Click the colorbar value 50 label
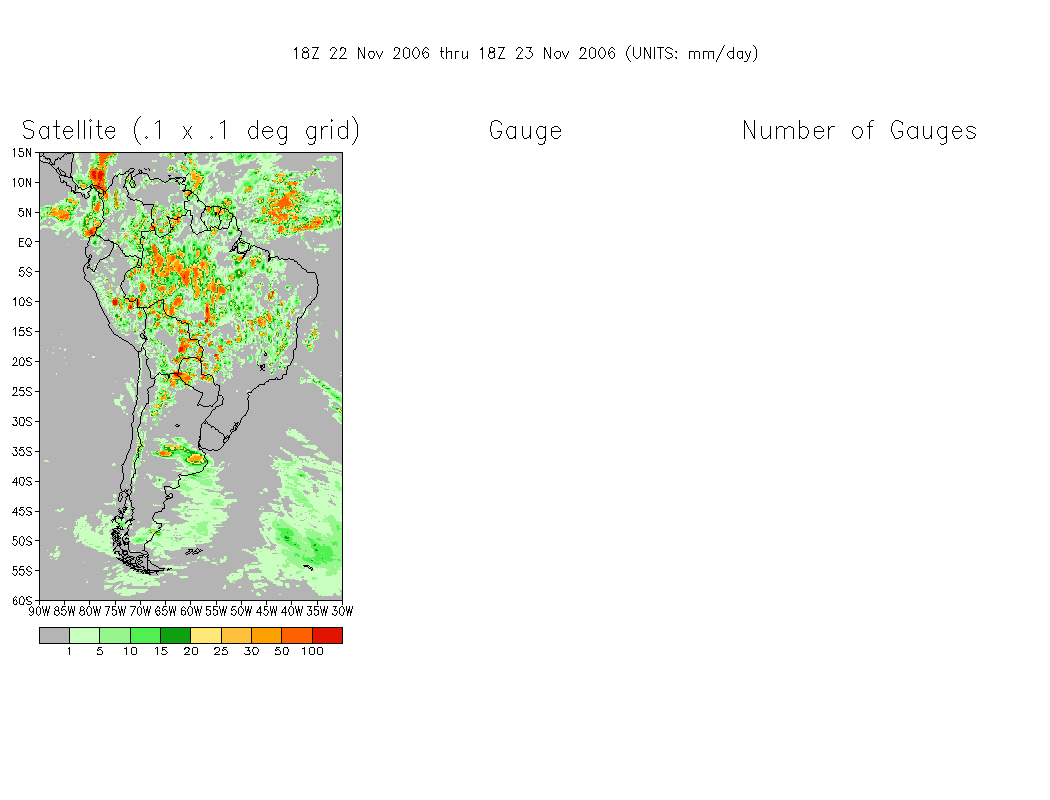The height and width of the screenshot is (800, 1050). click(x=281, y=651)
